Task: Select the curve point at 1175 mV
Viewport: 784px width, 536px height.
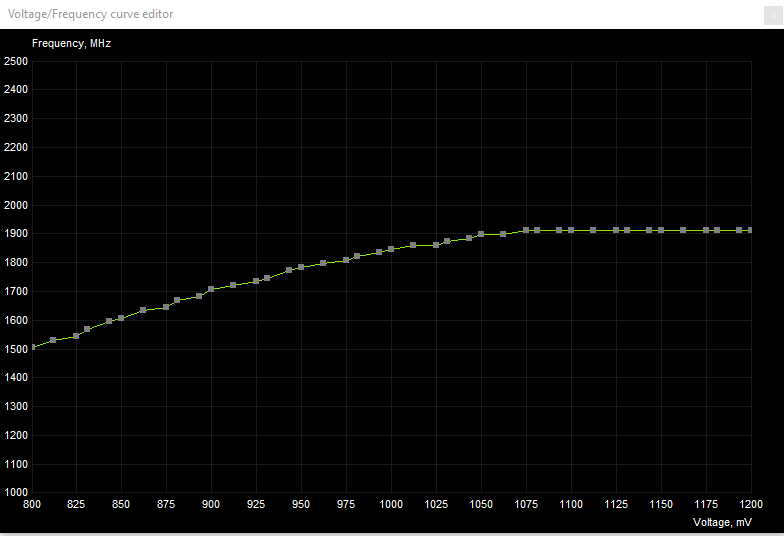Action: [706, 230]
